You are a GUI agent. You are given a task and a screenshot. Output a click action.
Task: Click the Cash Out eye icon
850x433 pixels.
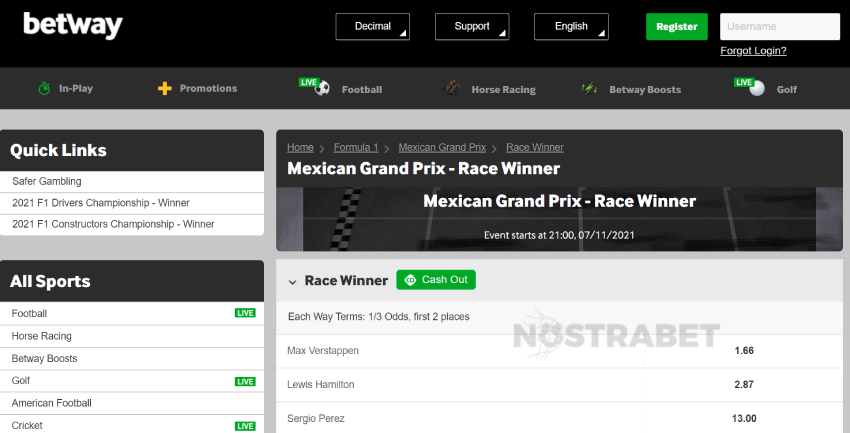(410, 280)
